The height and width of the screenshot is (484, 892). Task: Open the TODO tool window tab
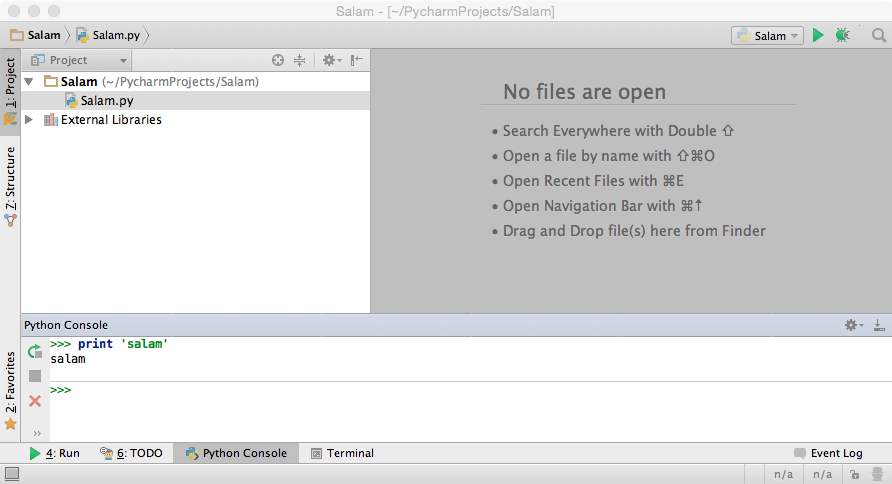pos(131,453)
